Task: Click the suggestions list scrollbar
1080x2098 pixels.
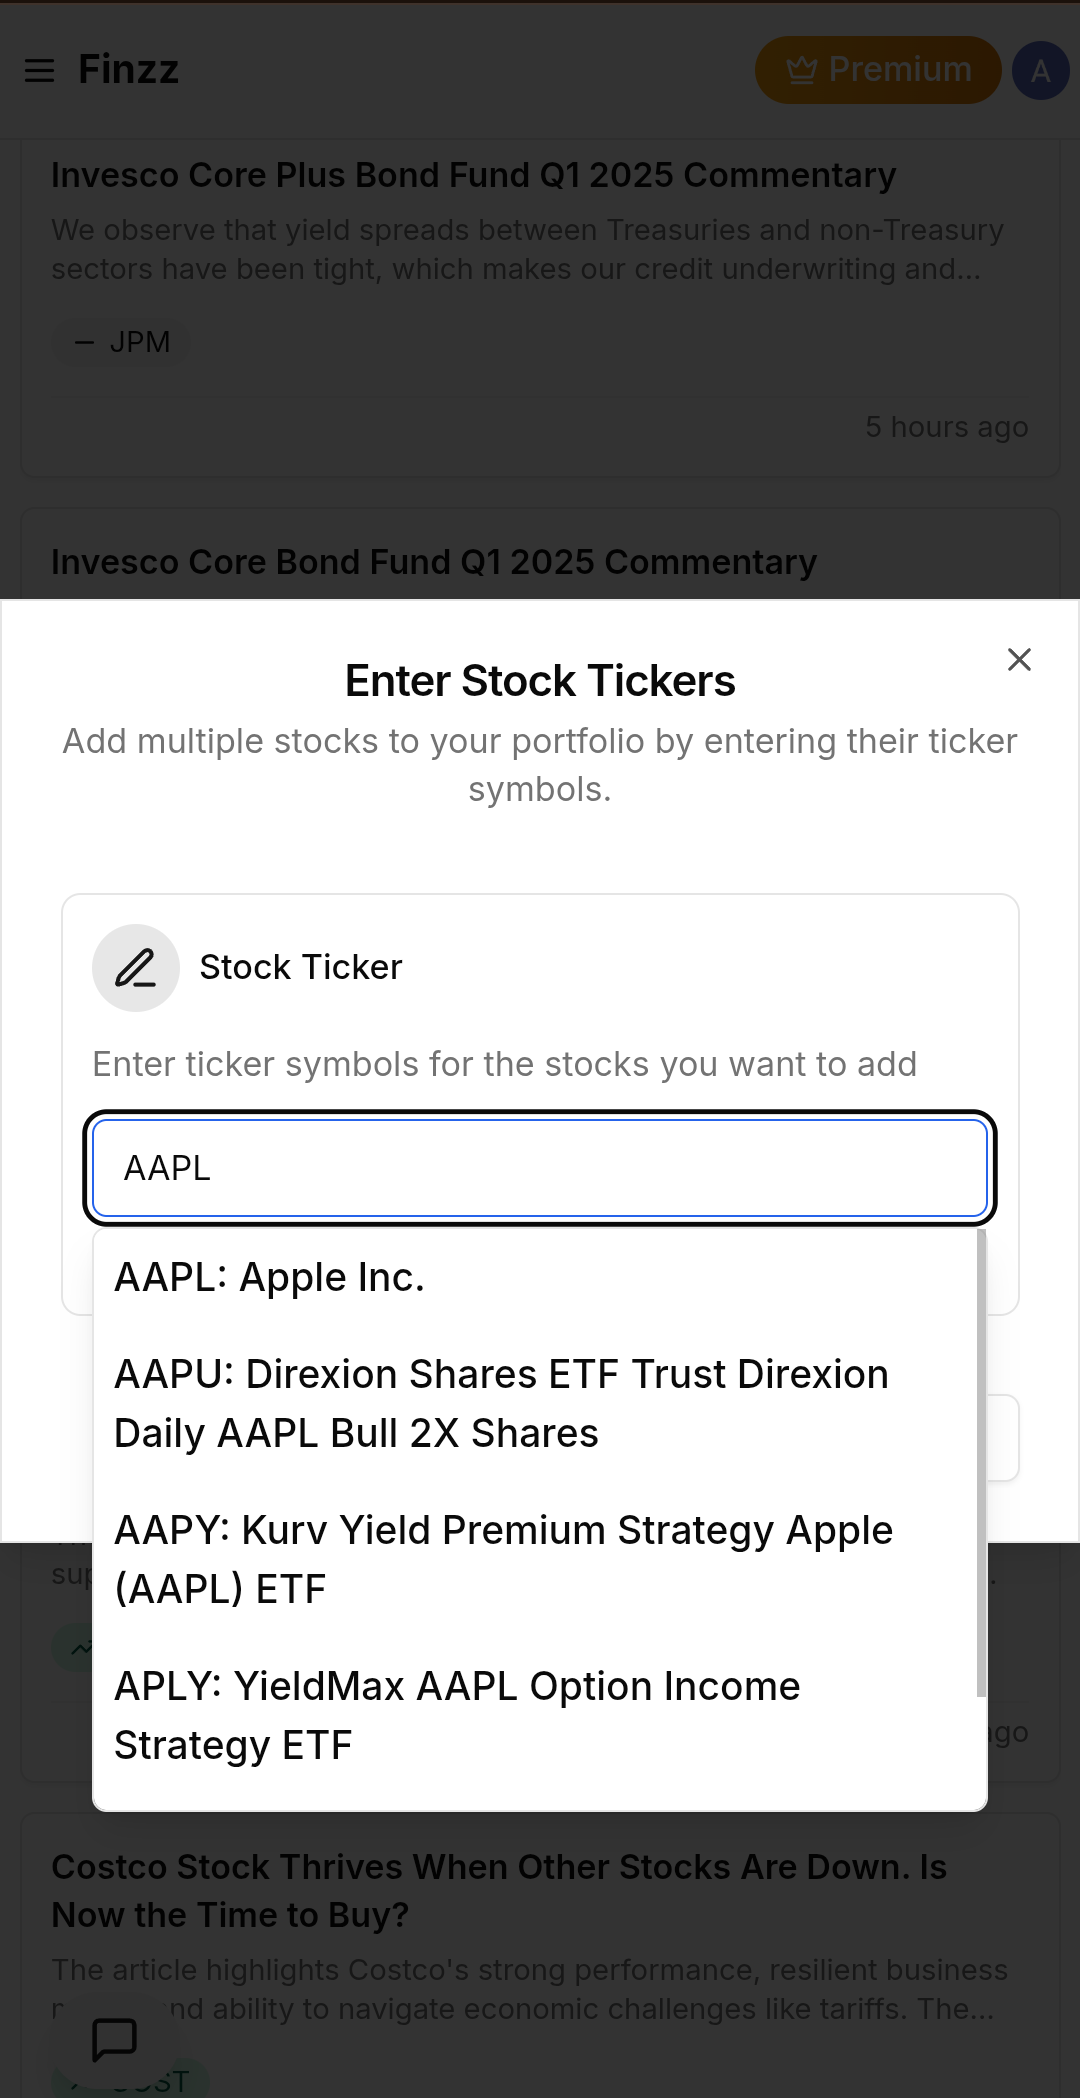Action: click(981, 1462)
